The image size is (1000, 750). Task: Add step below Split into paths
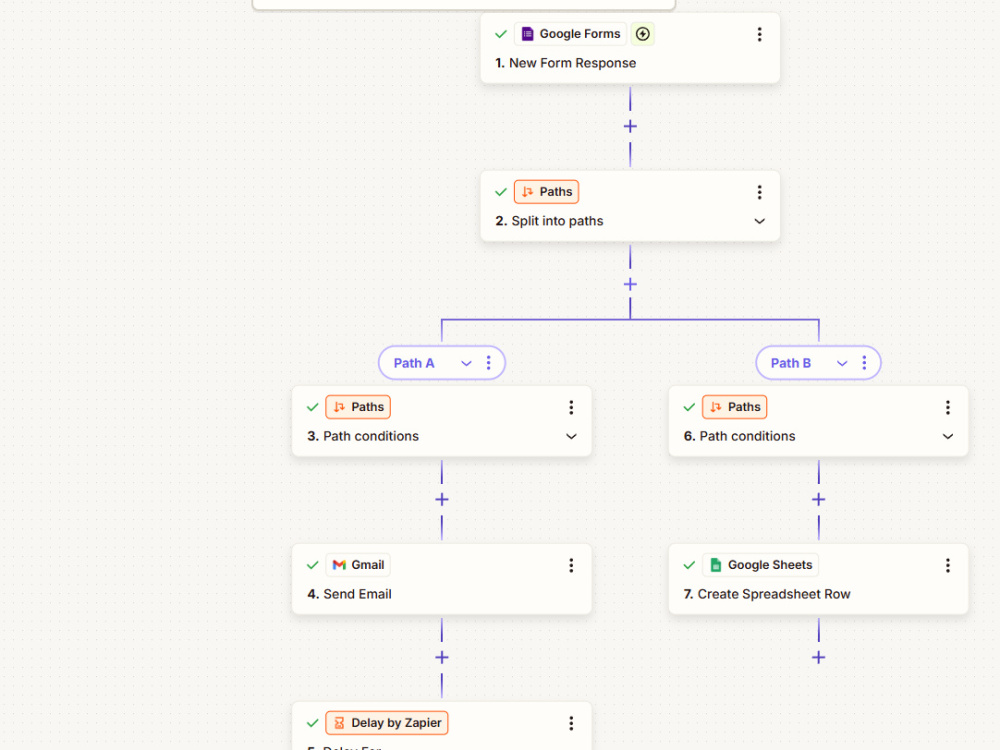[630, 284]
